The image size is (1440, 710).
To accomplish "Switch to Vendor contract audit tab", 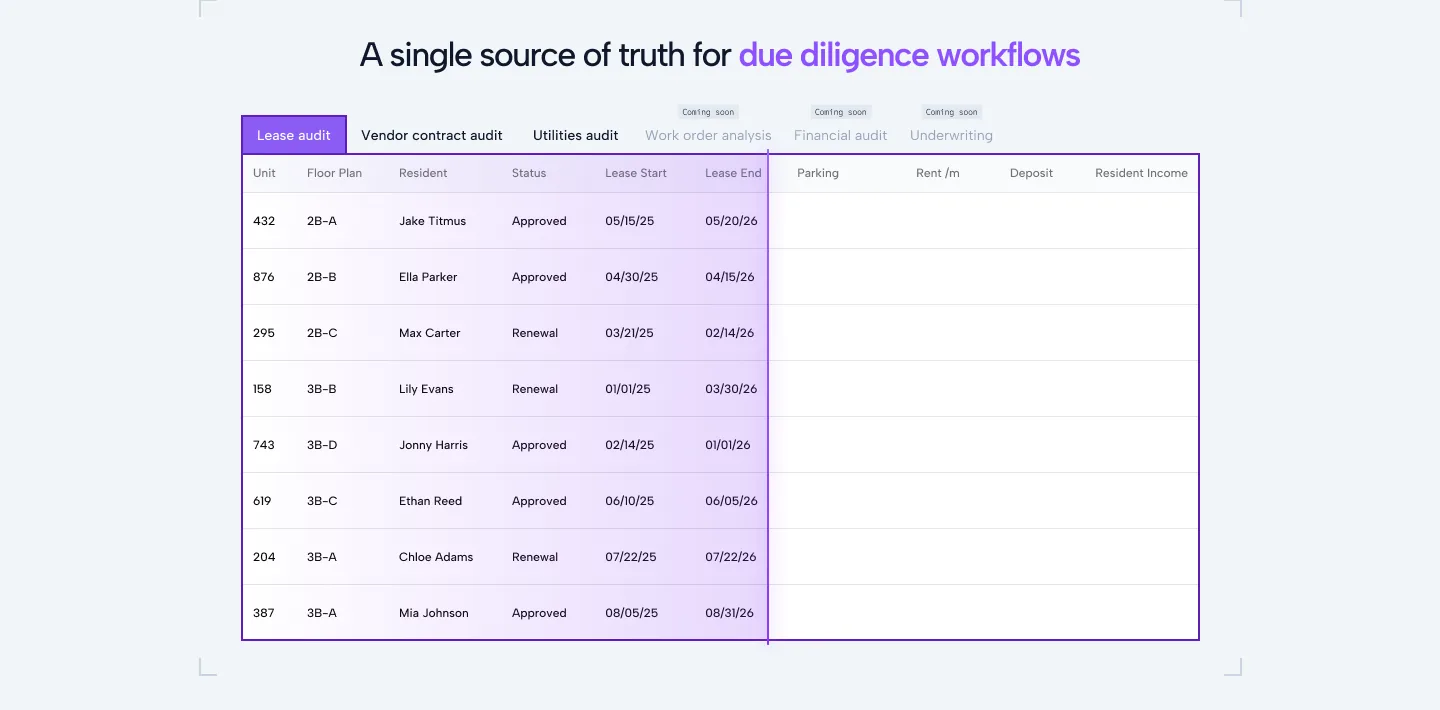I will coord(432,135).
